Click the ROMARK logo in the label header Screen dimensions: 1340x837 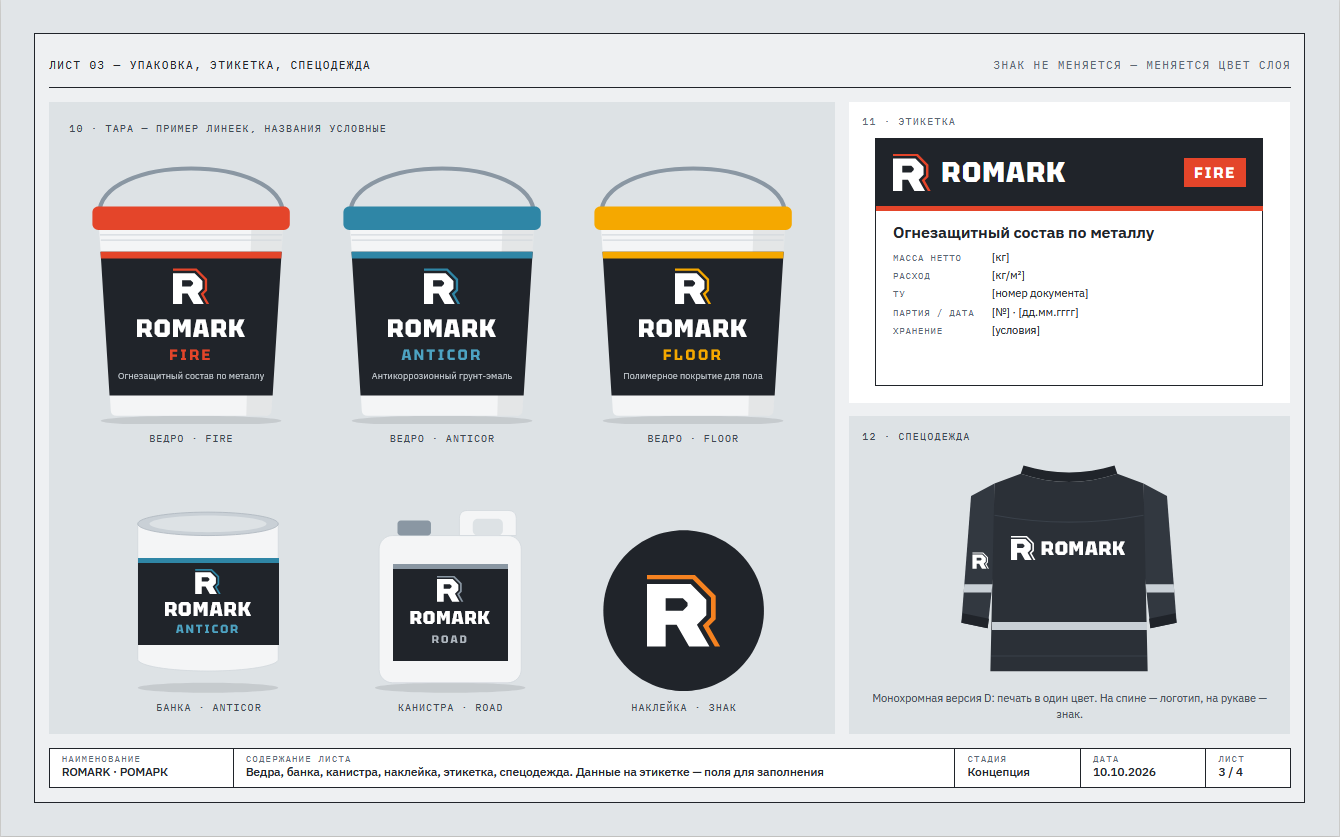979,172
